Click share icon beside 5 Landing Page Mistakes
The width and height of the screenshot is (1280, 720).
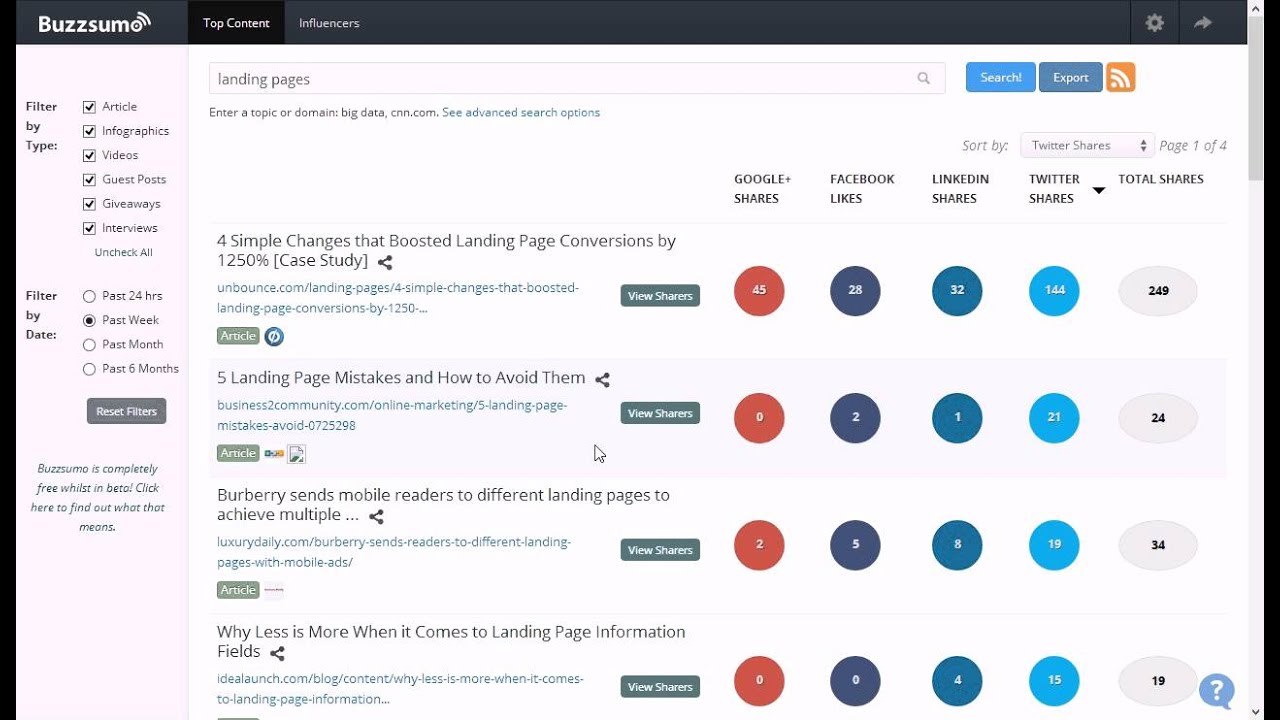pyautogui.click(x=602, y=379)
